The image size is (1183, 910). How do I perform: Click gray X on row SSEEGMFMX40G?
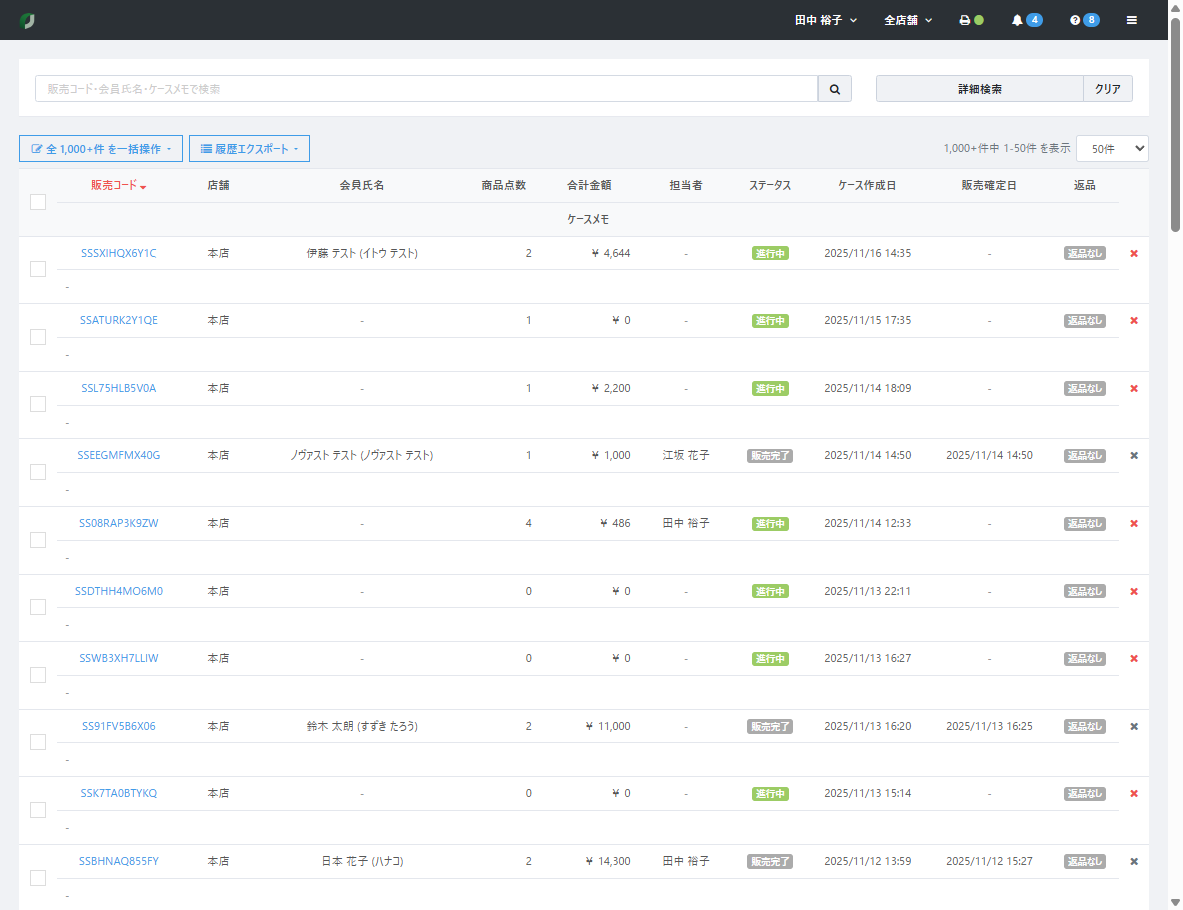click(x=1134, y=456)
